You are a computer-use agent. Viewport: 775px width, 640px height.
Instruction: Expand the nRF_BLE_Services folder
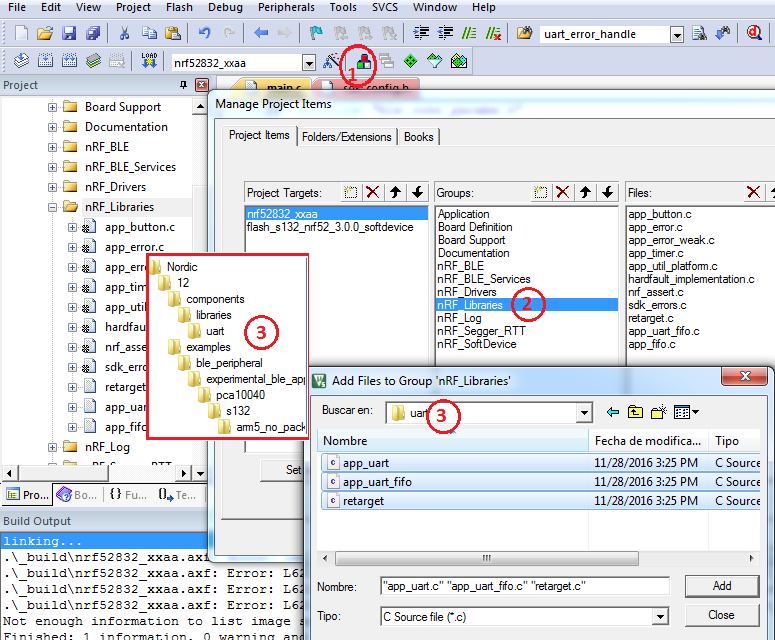(52, 167)
